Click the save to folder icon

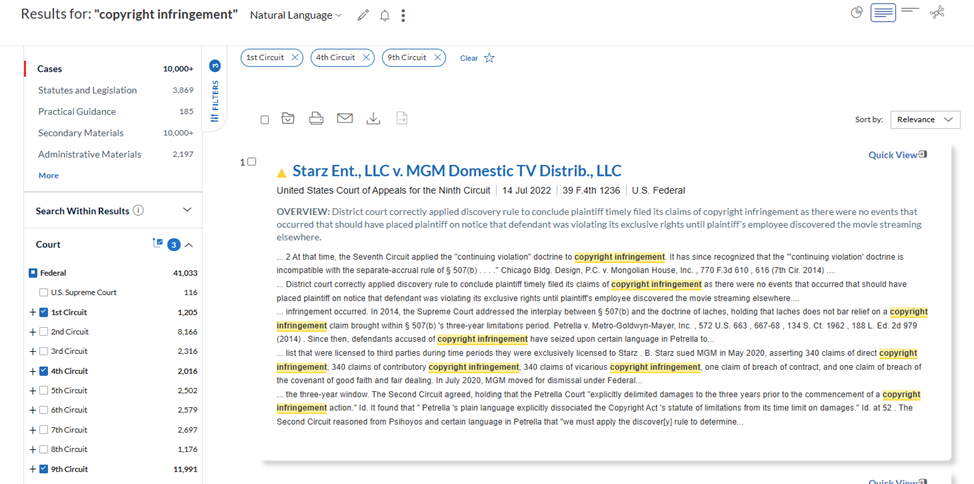click(x=288, y=119)
